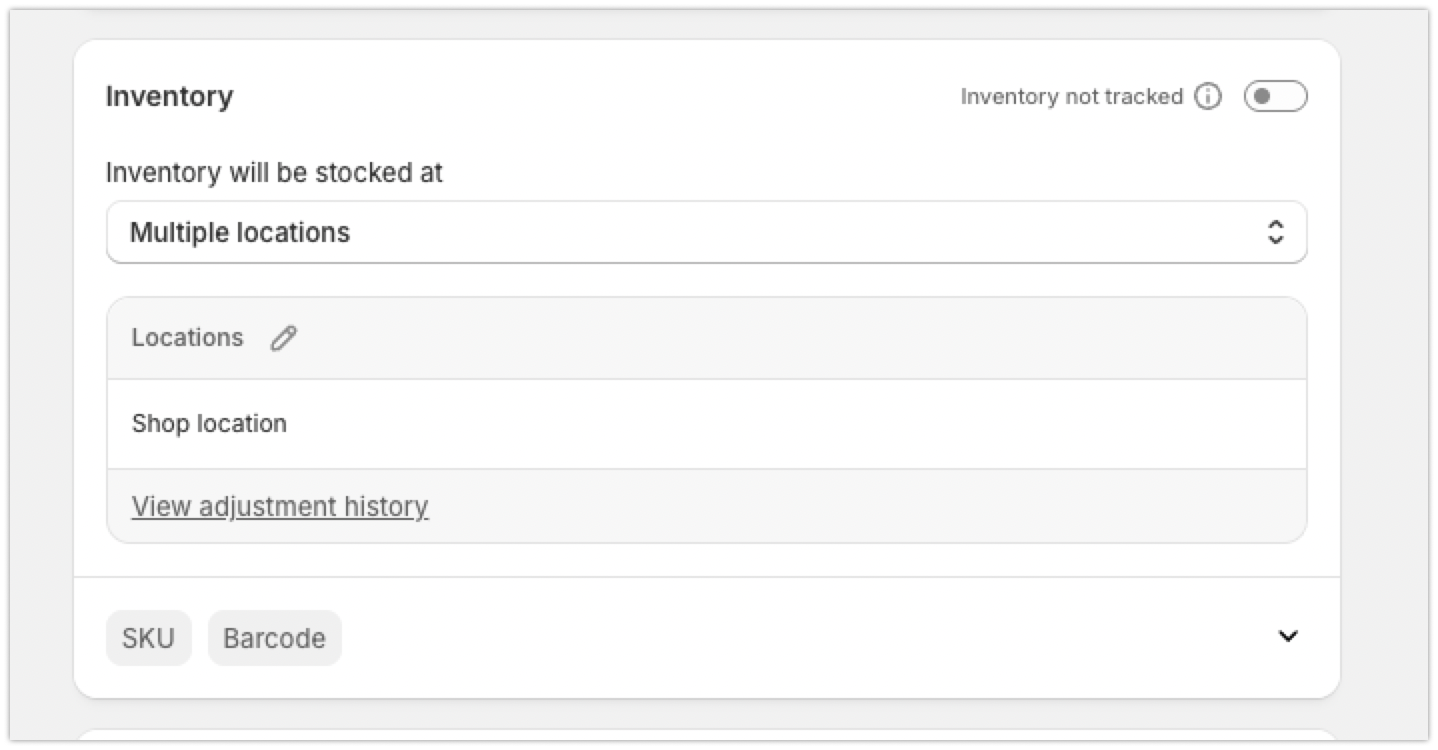Enable inventory tracking with the toggle switch
Image resolution: width=1438 pixels, height=750 pixels.
[x=1275, y=97]
